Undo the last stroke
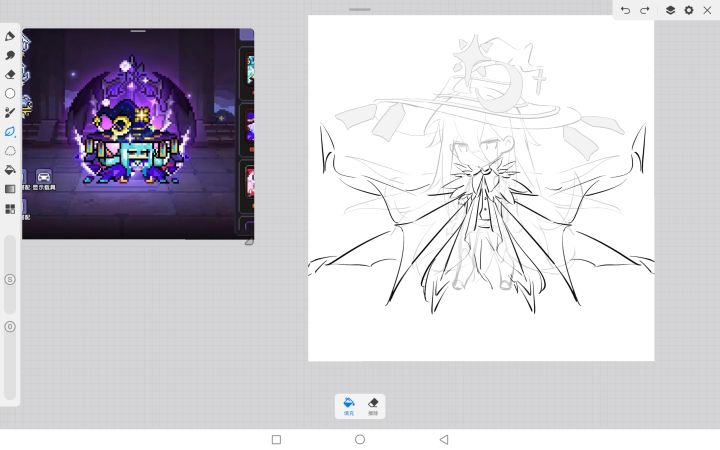 [x=625, y=10]
